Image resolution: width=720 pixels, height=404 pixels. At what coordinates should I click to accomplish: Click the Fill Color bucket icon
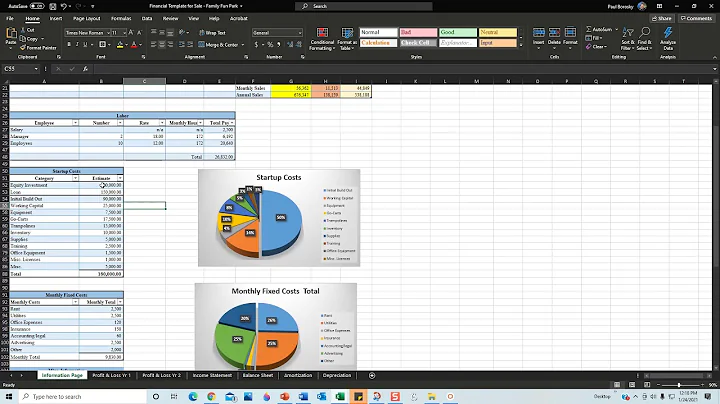pos(120,45)
